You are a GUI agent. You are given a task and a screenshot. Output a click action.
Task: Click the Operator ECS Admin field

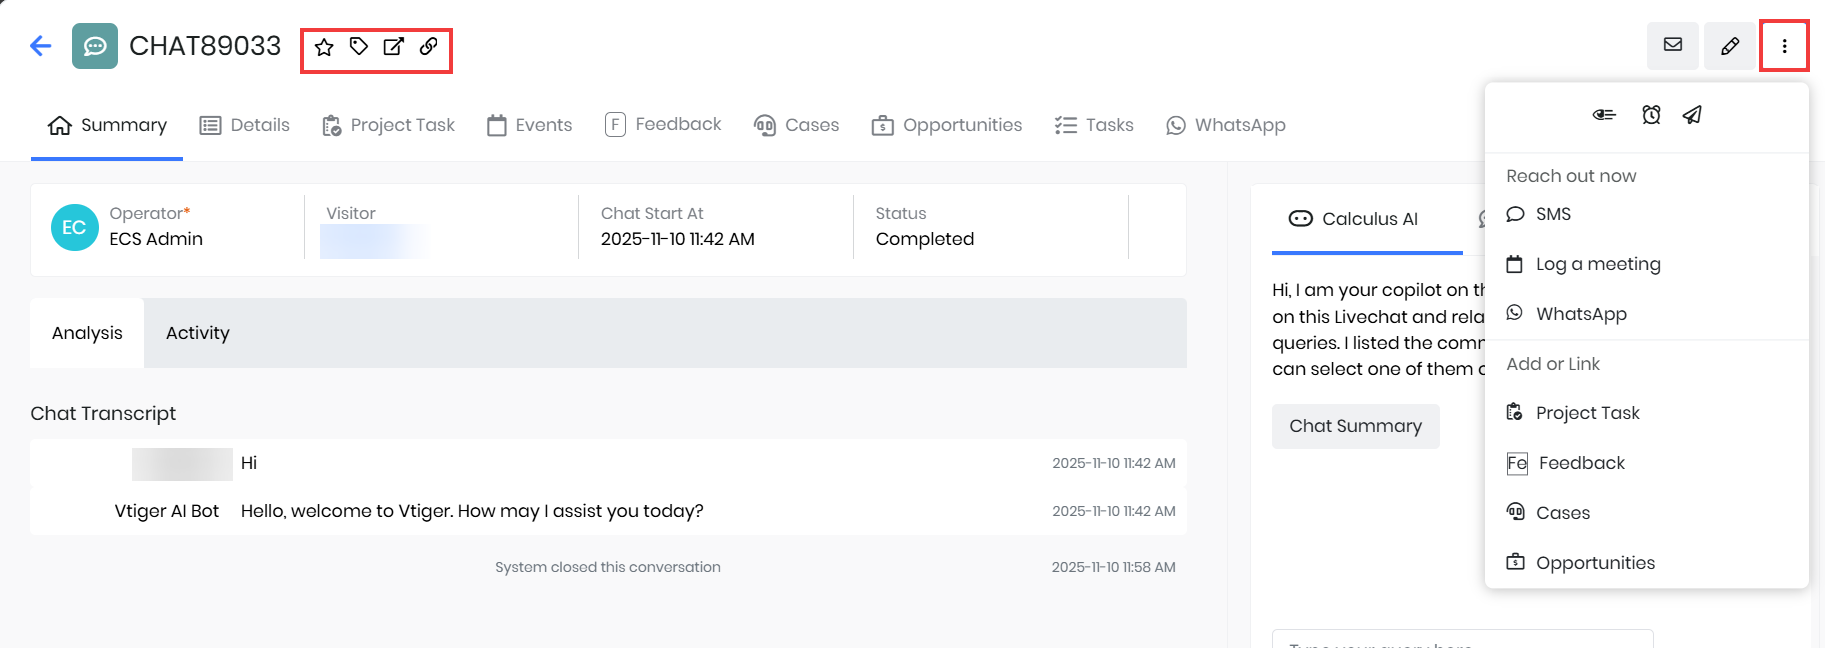point(156,239)
